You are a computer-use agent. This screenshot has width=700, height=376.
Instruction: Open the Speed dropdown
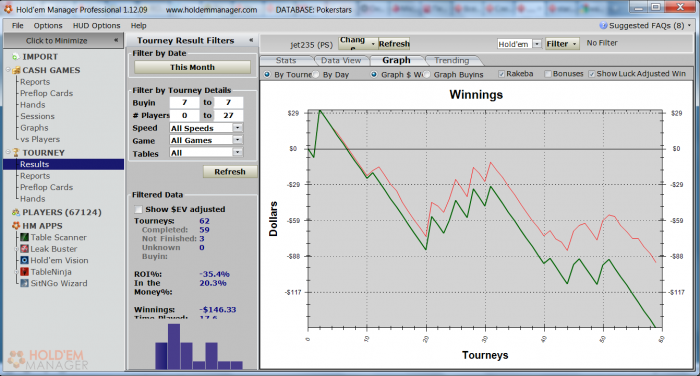point(238,128)
